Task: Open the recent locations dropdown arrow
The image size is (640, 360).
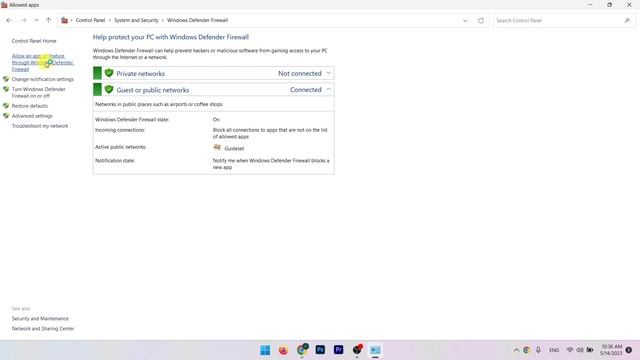Action: tap(36, 20)
